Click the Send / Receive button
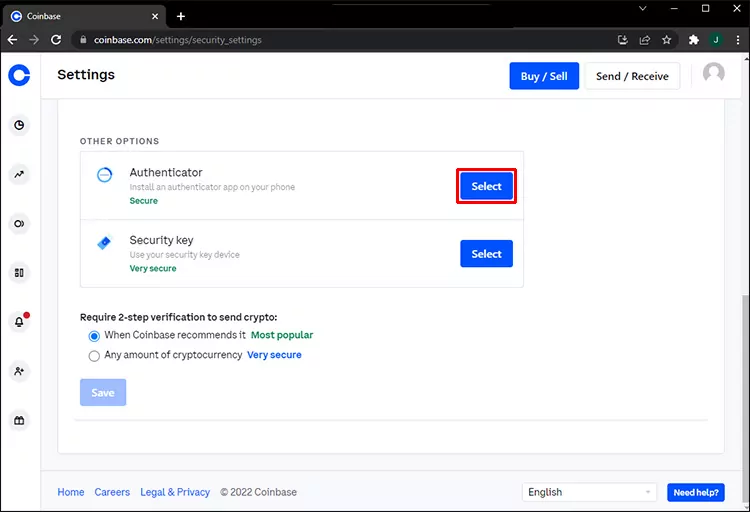Image resolution: width=750 pixels, height=512 pixels. (632, 76)
